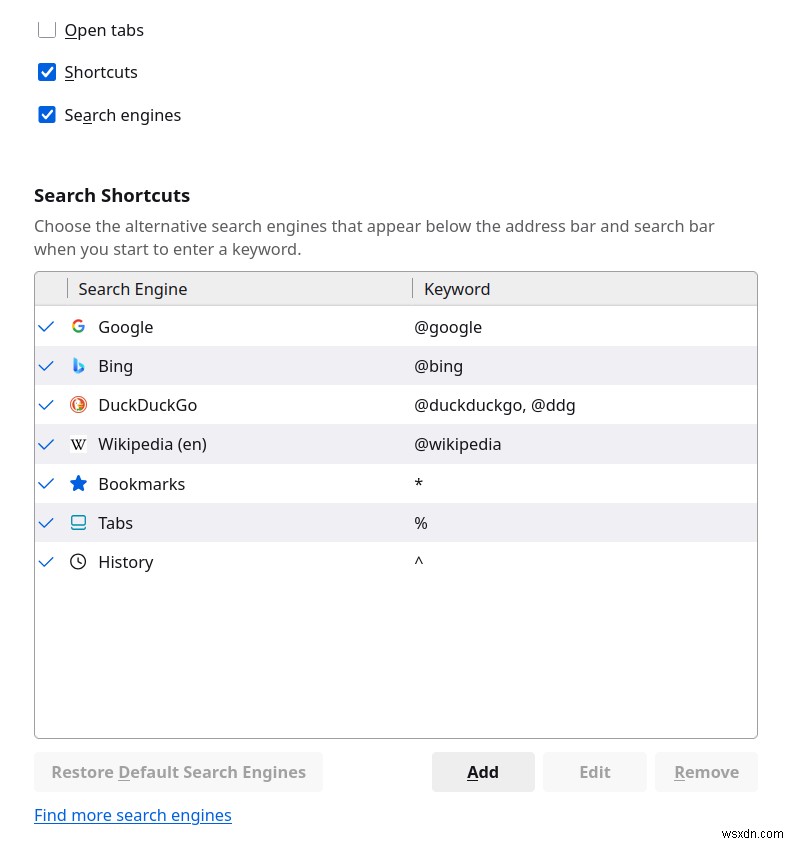Click the caret keyword for History
The height and width of the screenshot is (844, 795).
pyautogui.click(x=419, y=561)
